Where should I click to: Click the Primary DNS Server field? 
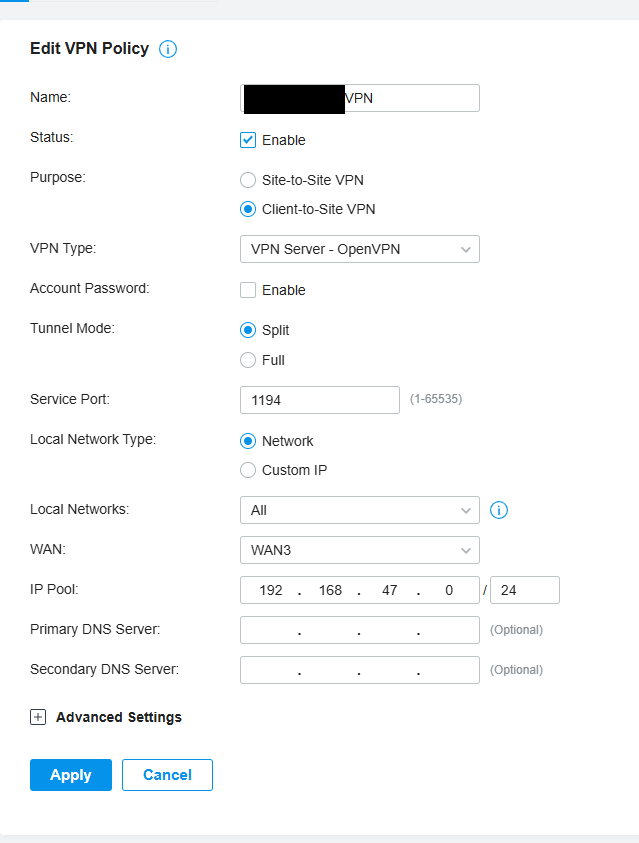[360, 630]
